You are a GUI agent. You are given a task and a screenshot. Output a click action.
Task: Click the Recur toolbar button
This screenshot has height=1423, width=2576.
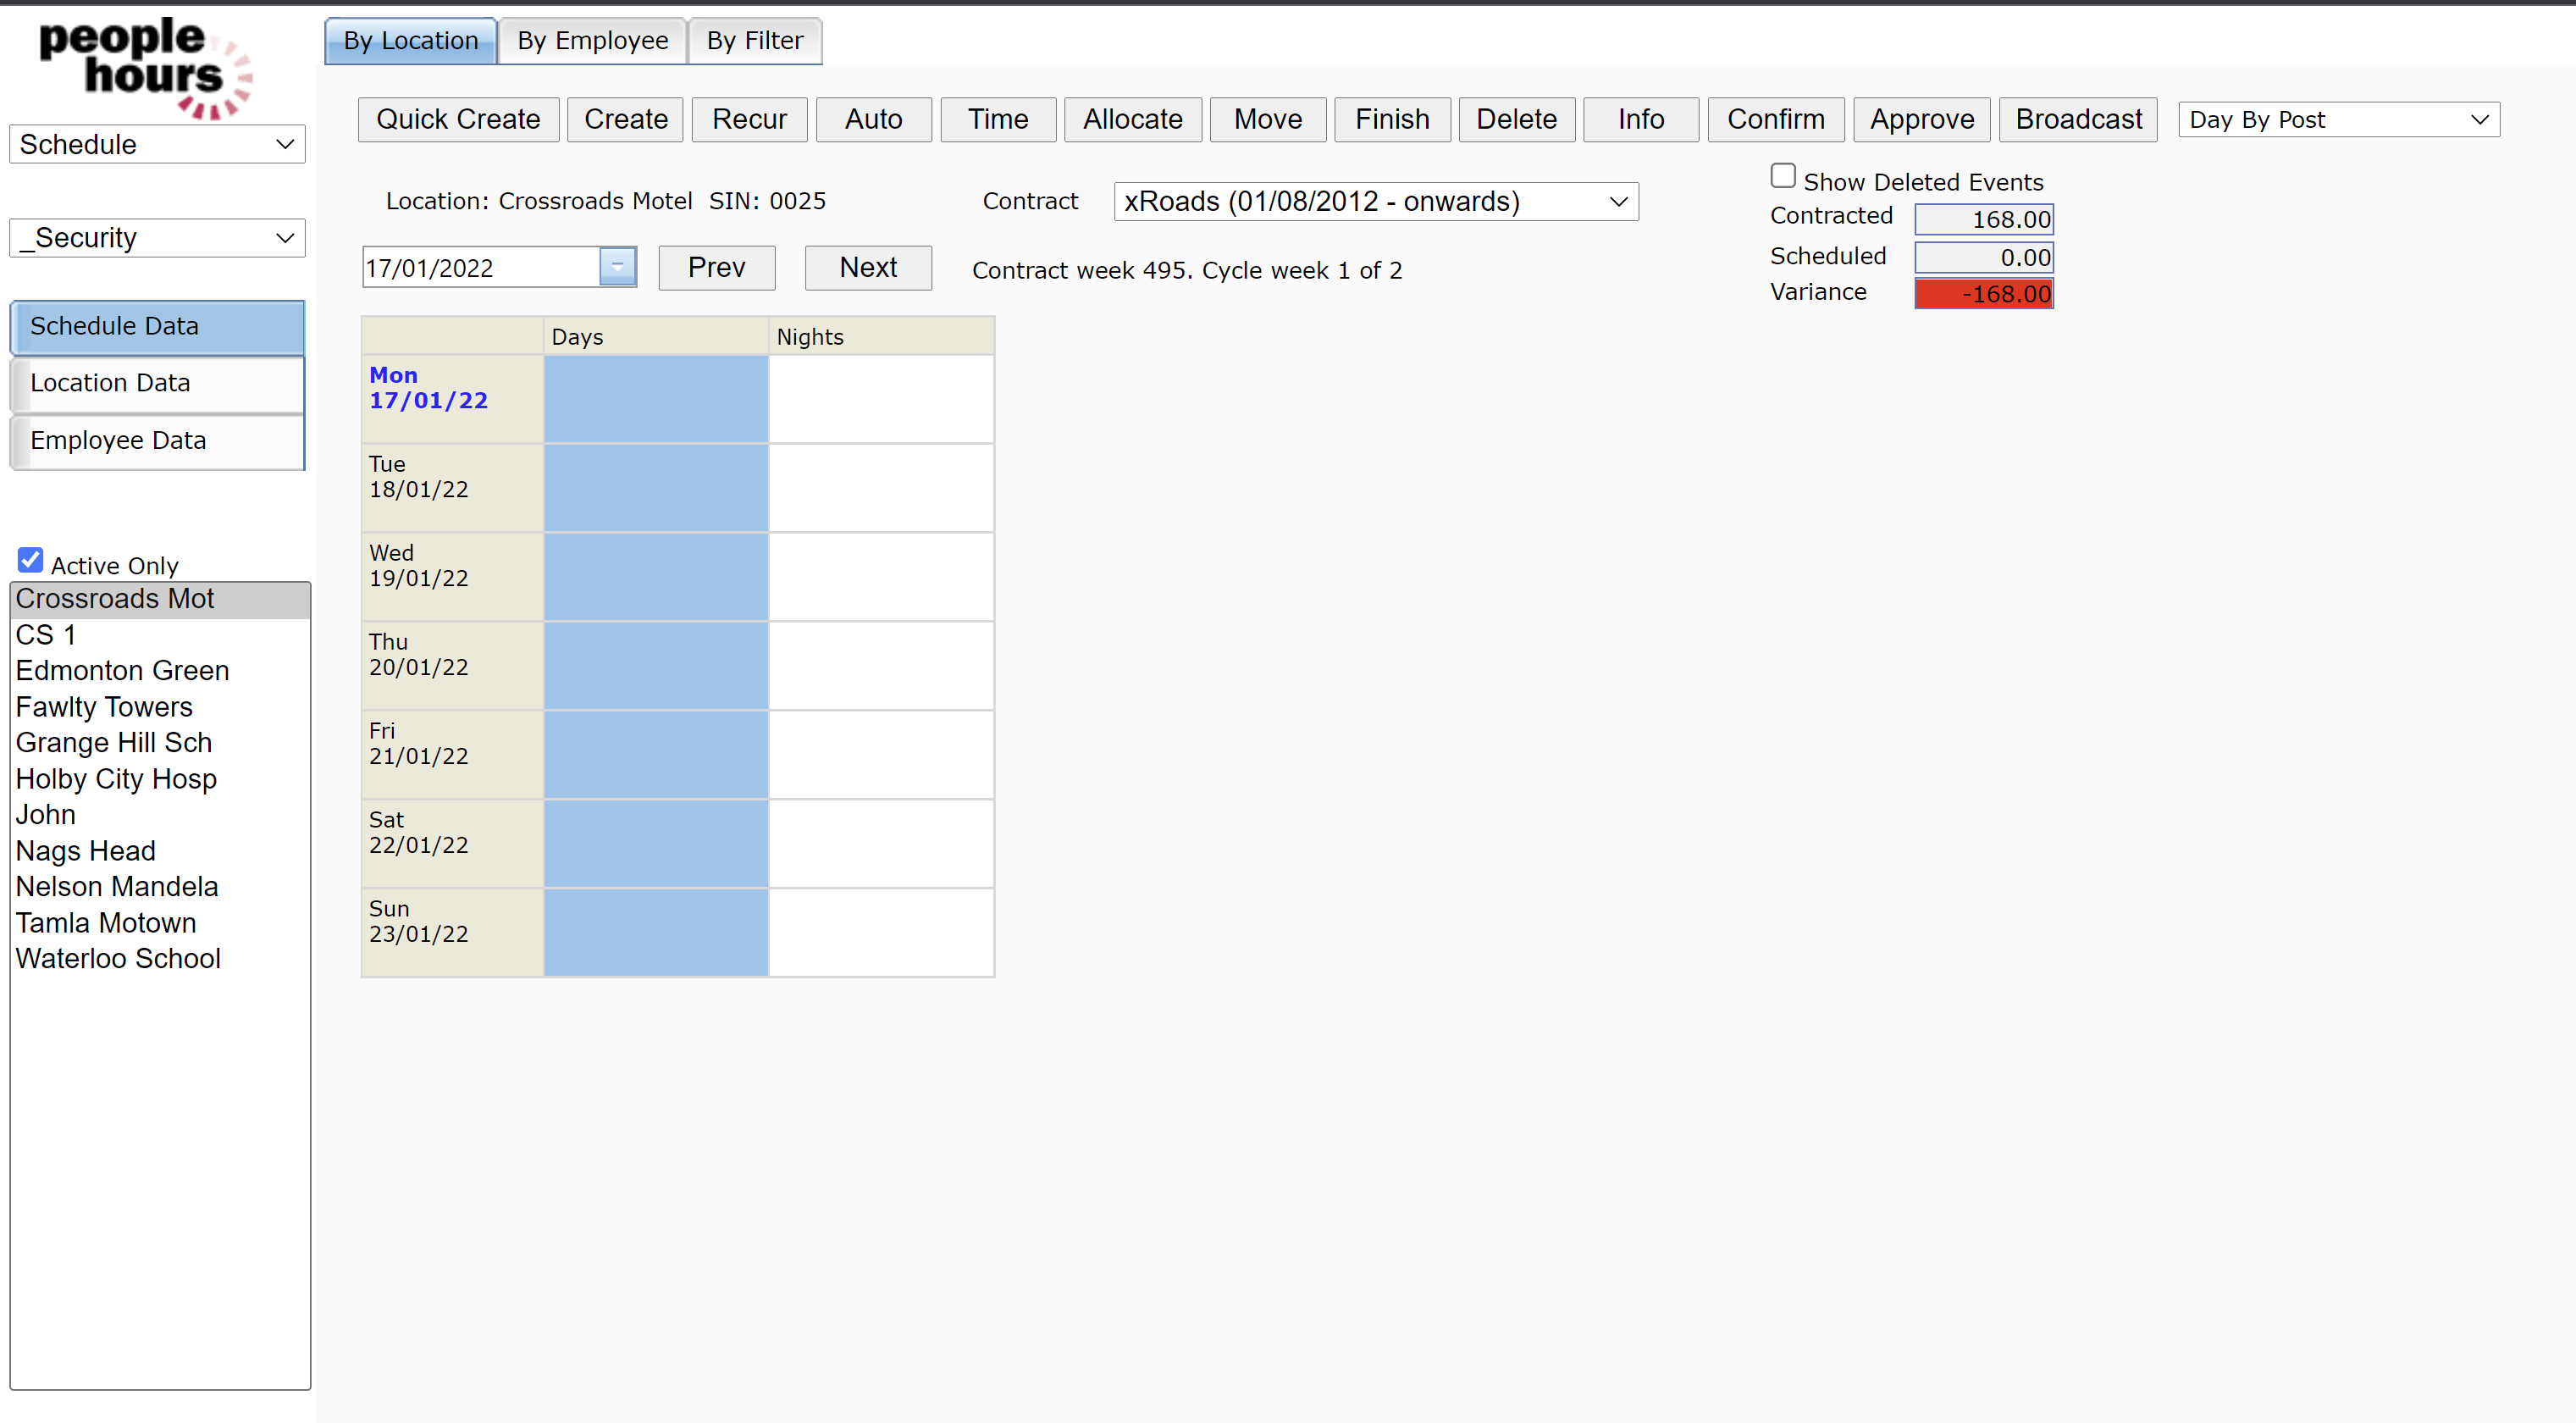click(x=748, y=119)
